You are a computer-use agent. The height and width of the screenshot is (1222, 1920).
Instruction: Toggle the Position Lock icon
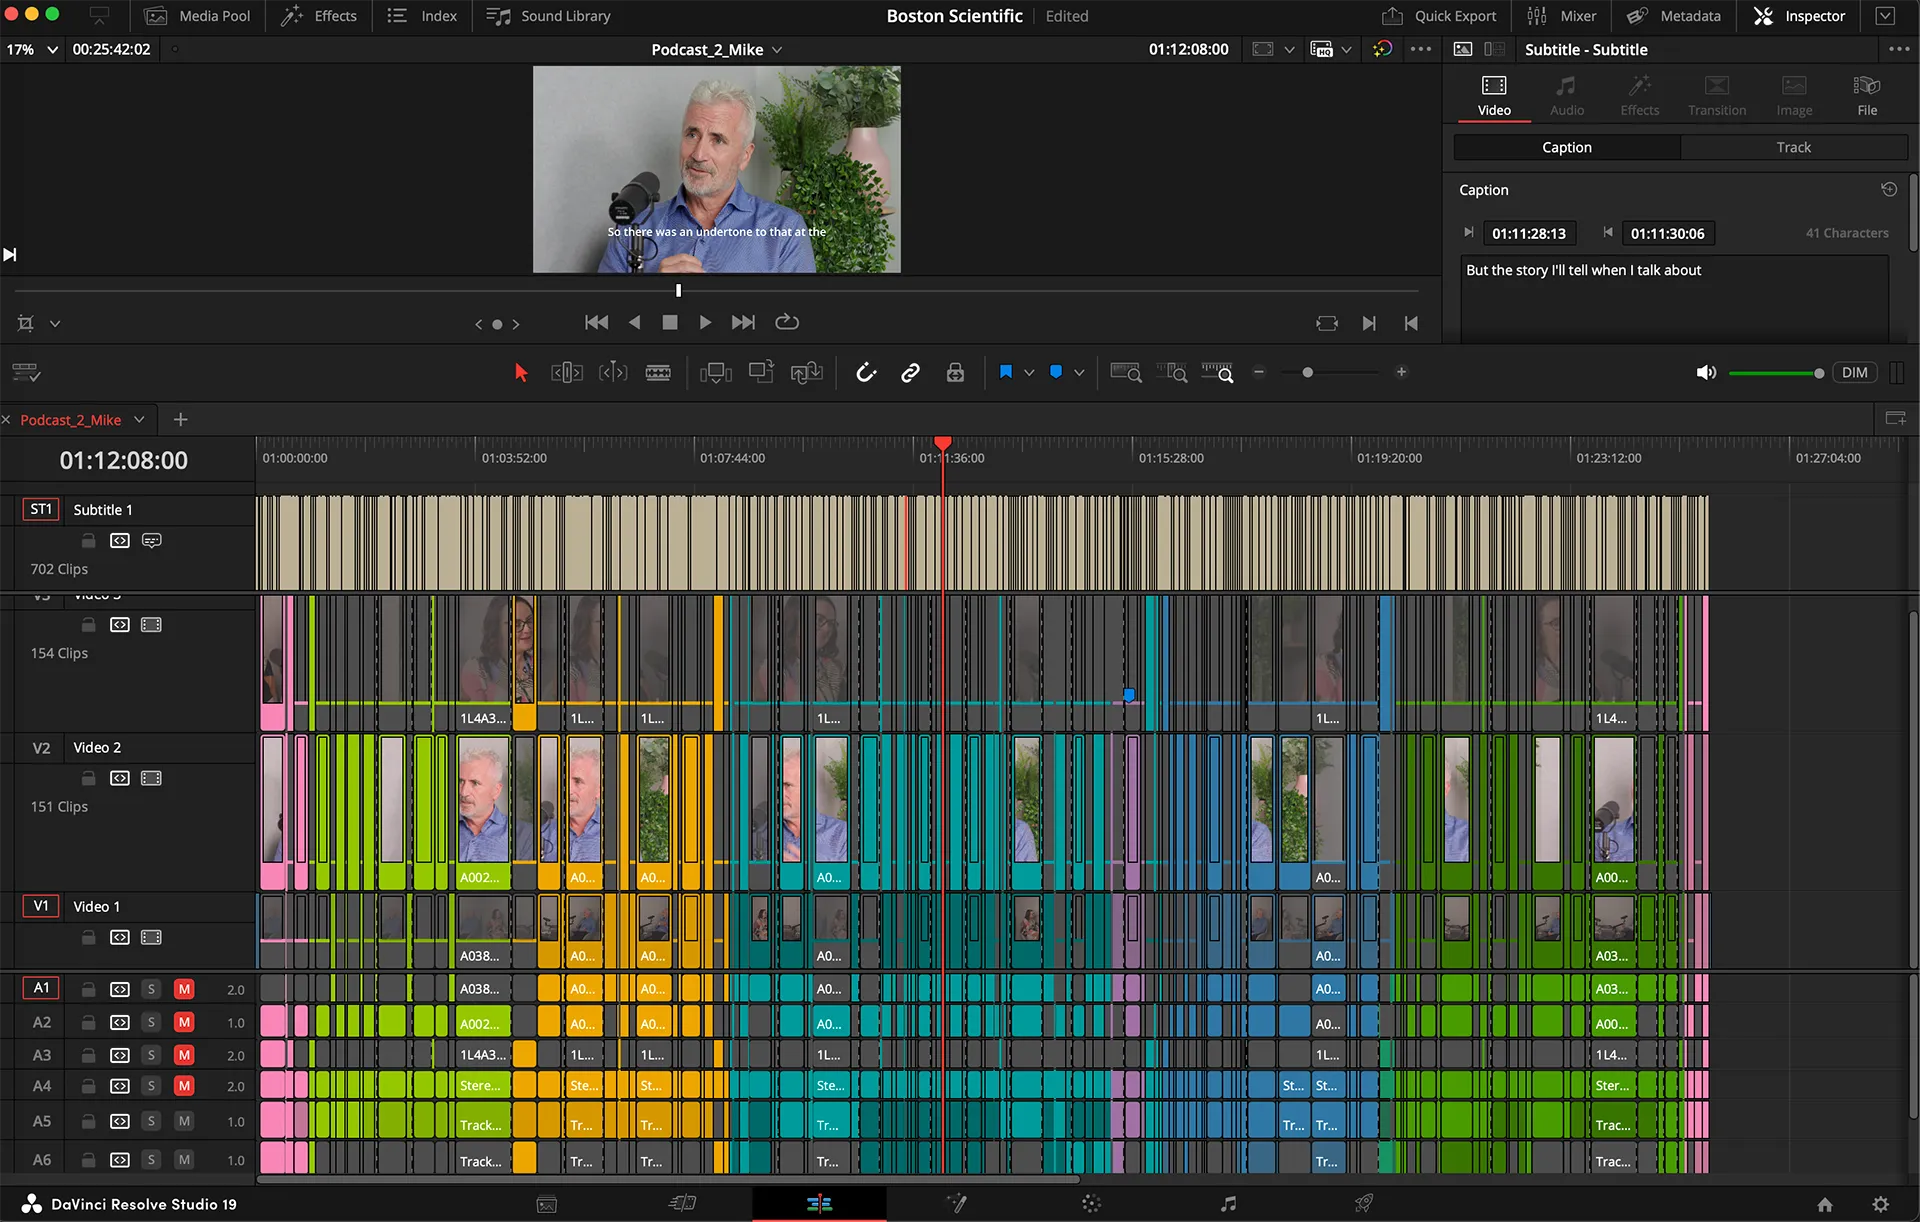coord(956,373)
